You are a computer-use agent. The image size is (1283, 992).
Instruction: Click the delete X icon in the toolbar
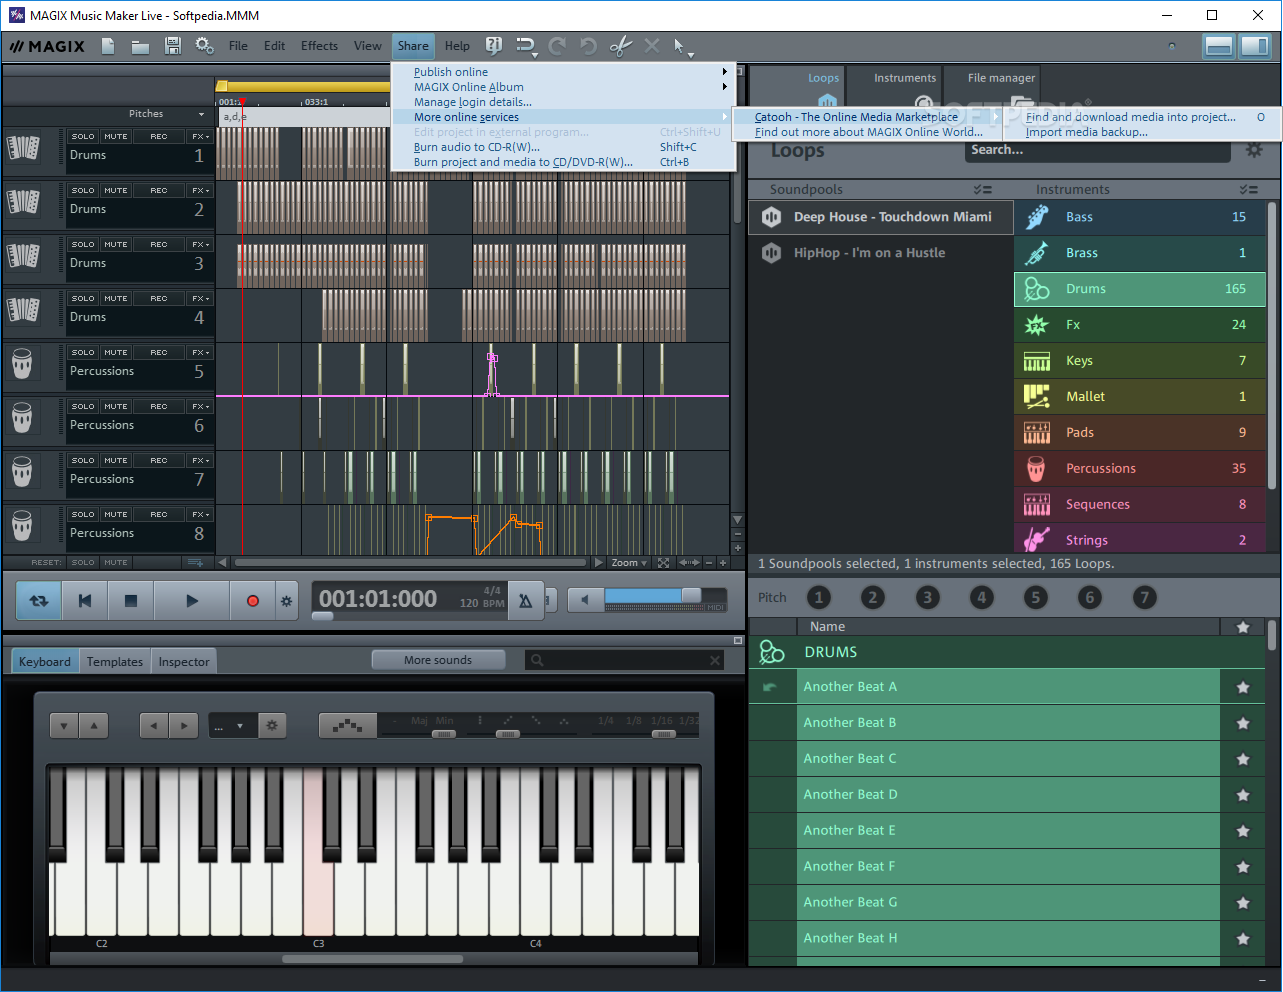652,46
